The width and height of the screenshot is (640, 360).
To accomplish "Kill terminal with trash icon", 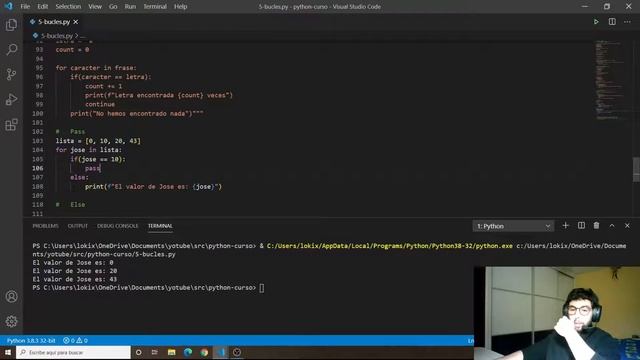I will [x=596, y=225].
